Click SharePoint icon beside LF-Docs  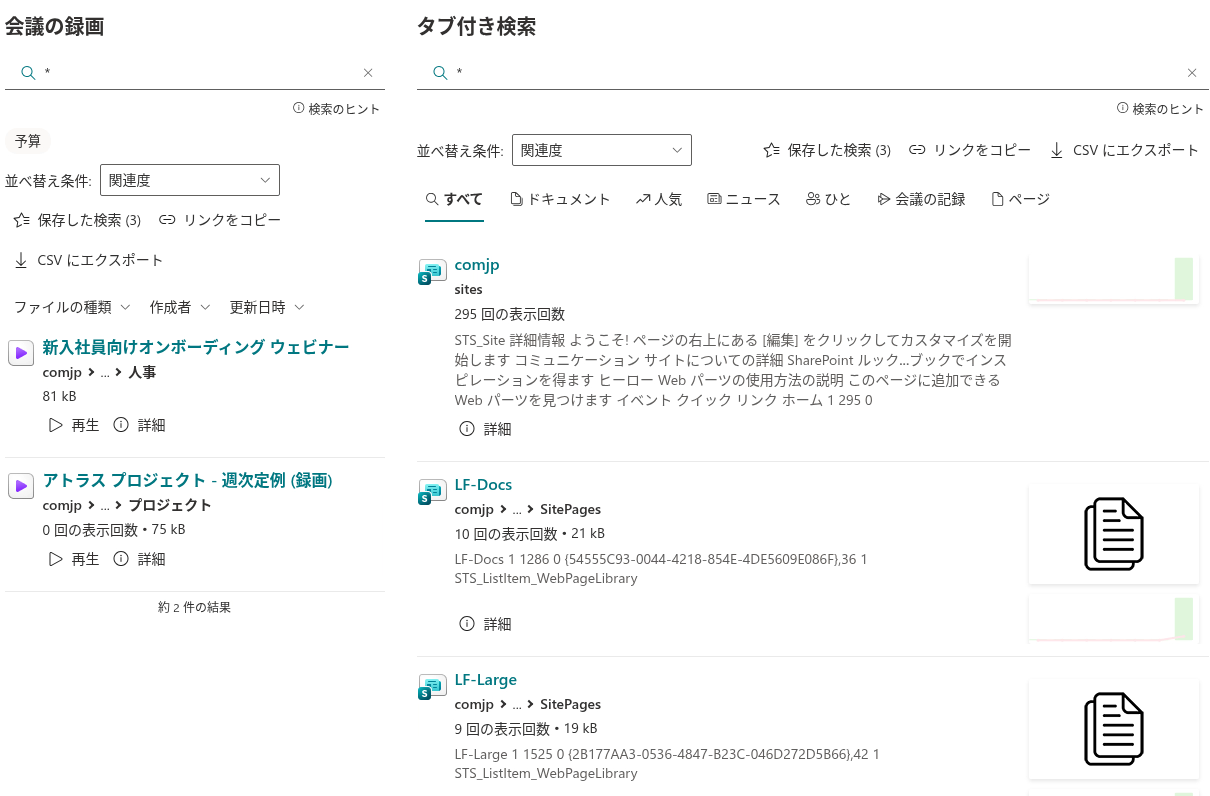pyautogui.click(x=431, y=491)
